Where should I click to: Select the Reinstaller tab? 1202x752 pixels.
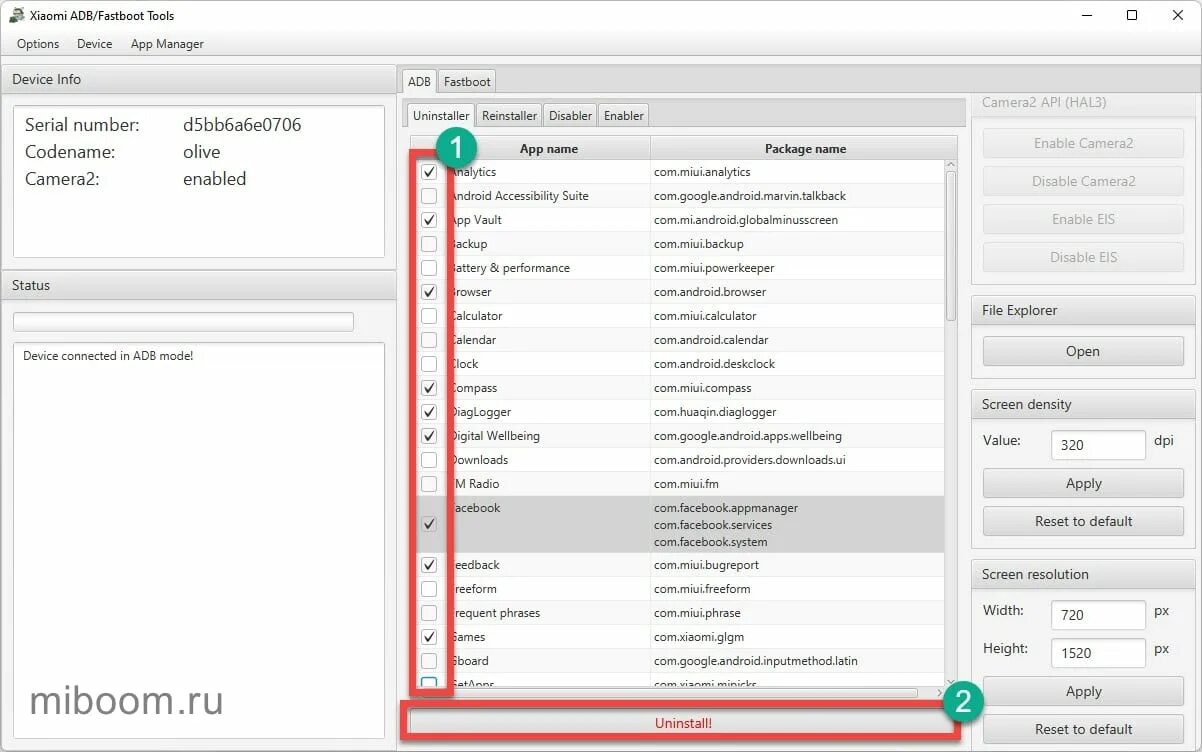click(x=509, y=116)
